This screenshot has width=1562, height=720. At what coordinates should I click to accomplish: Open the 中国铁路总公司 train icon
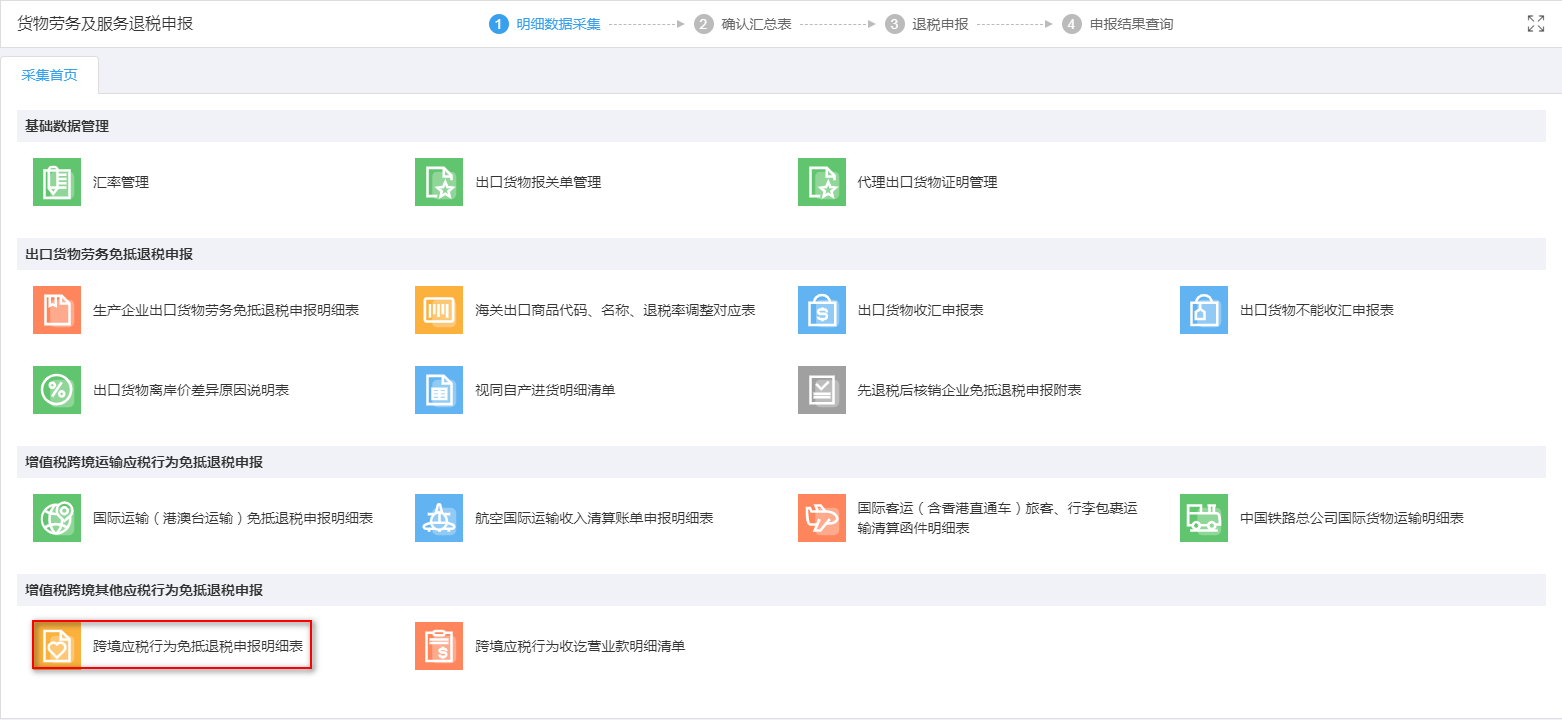1204,518
